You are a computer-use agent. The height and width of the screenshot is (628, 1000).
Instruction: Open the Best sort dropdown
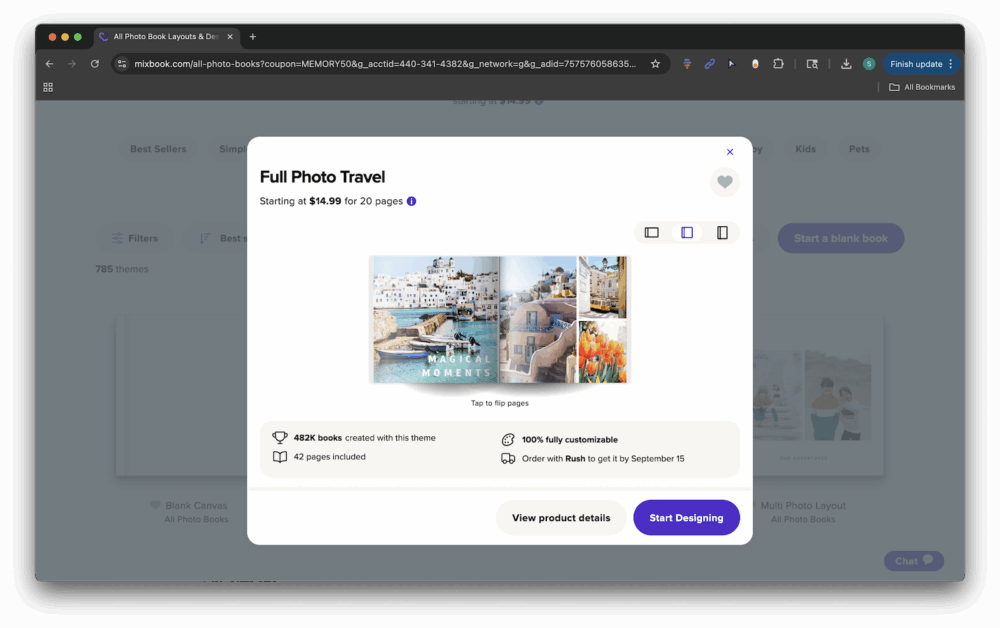click(217, 238)
